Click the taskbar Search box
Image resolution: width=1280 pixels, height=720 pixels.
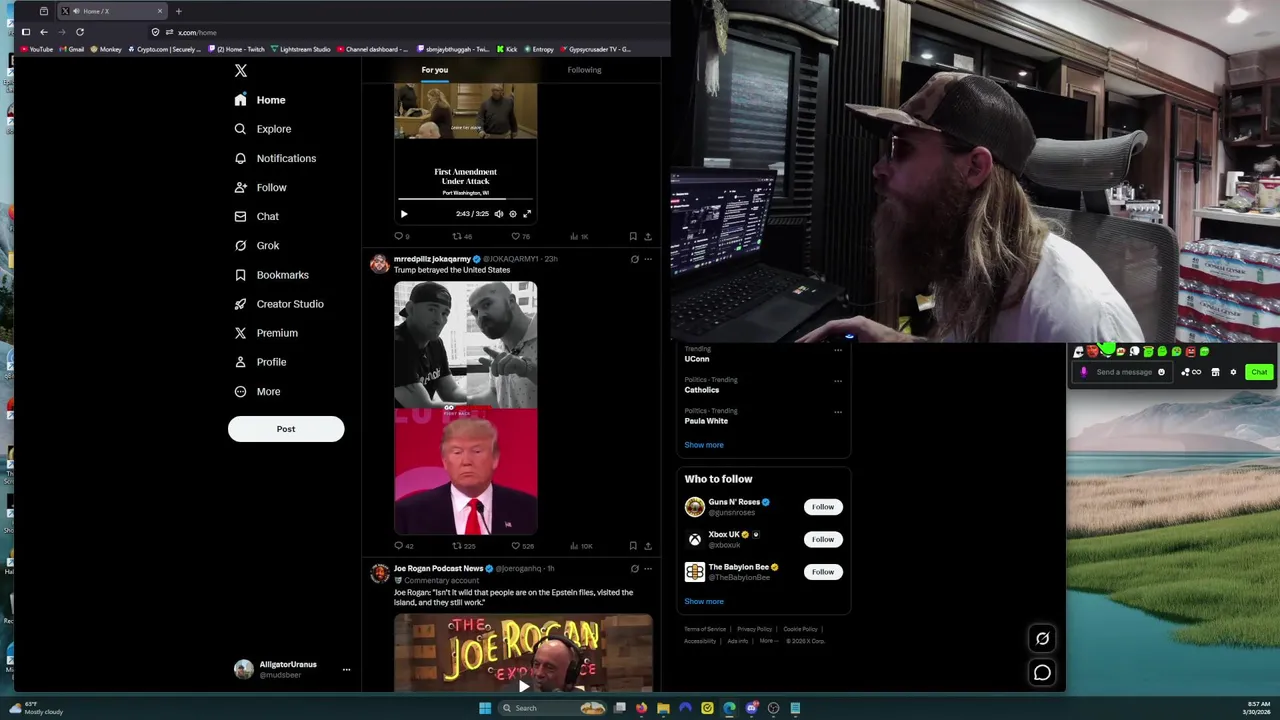pos(553,708)
